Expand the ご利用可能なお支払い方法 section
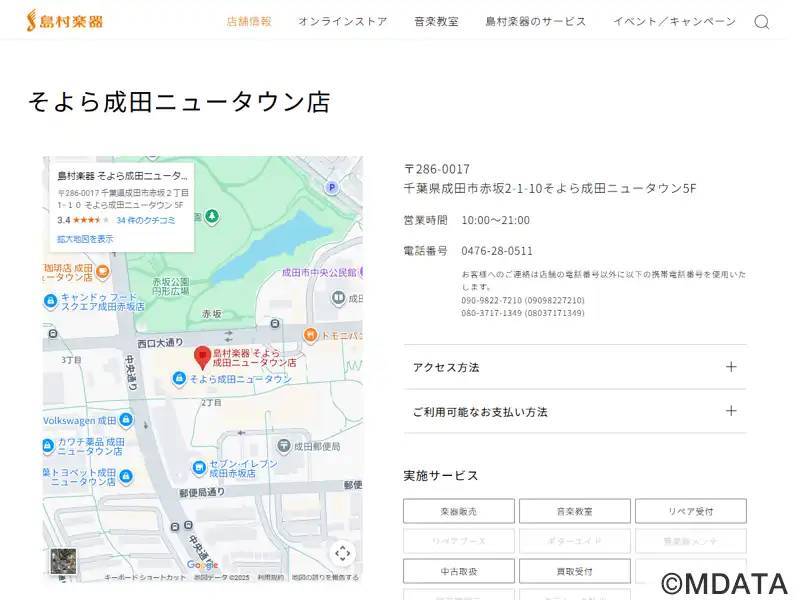Screen dimensions: 800x600 click(x=575, y=411)
